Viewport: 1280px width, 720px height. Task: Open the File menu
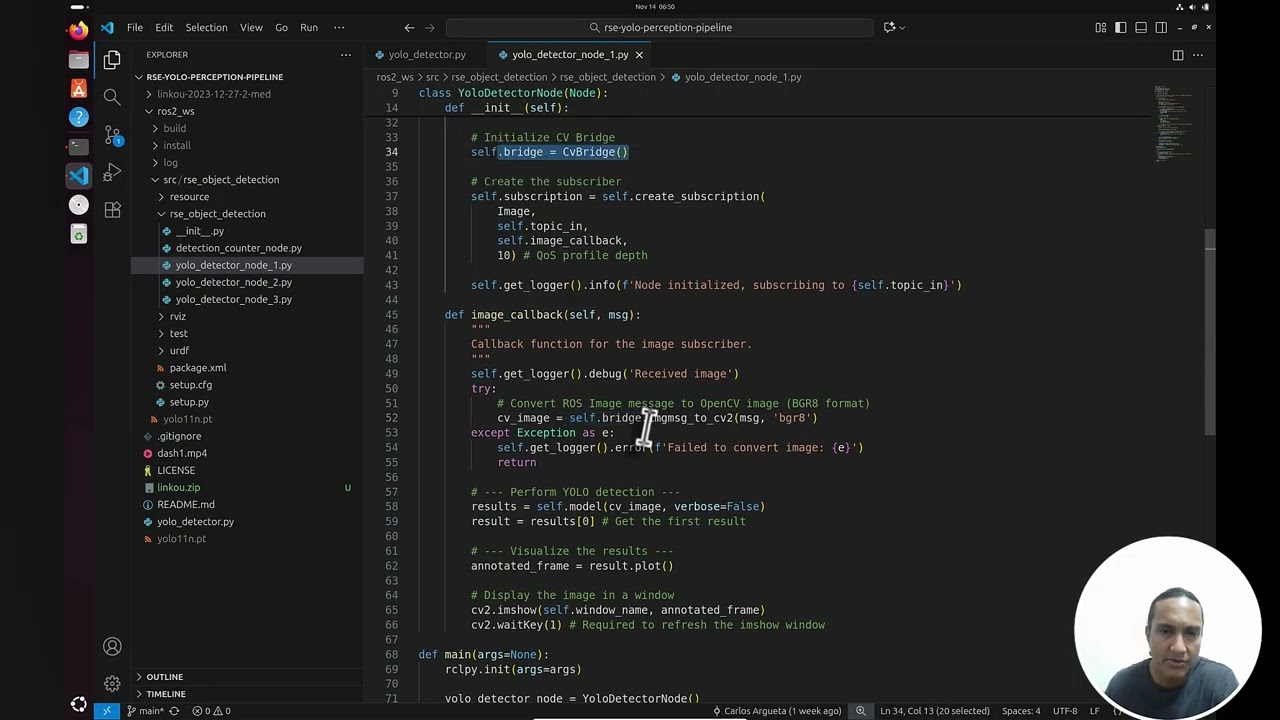click(x=134, y=27)
